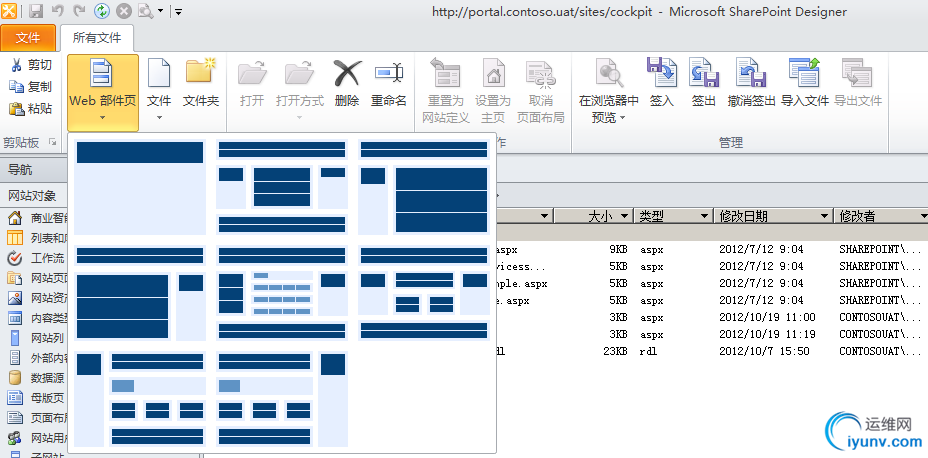Choose header, footer, three-column layout thumbnail
The width and height of the screenshot is (928, 458).
click(282, 187)
